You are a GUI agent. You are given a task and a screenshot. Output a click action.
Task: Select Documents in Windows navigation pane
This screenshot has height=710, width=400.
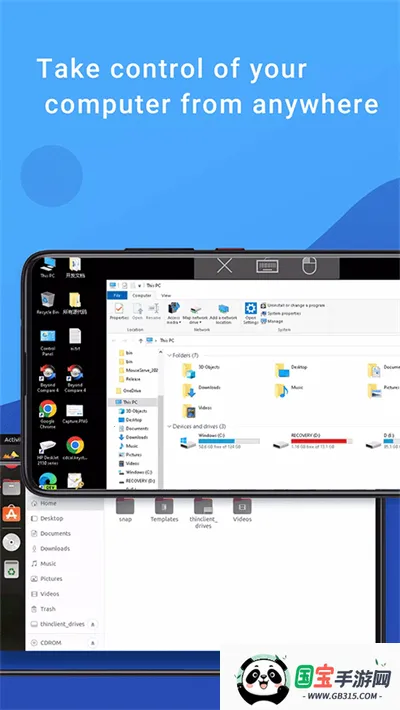point(133,428)
